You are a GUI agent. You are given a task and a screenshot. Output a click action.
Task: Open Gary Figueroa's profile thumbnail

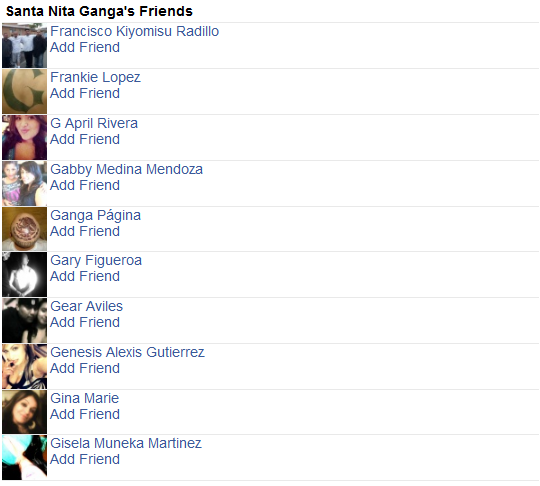click(24, 275)
